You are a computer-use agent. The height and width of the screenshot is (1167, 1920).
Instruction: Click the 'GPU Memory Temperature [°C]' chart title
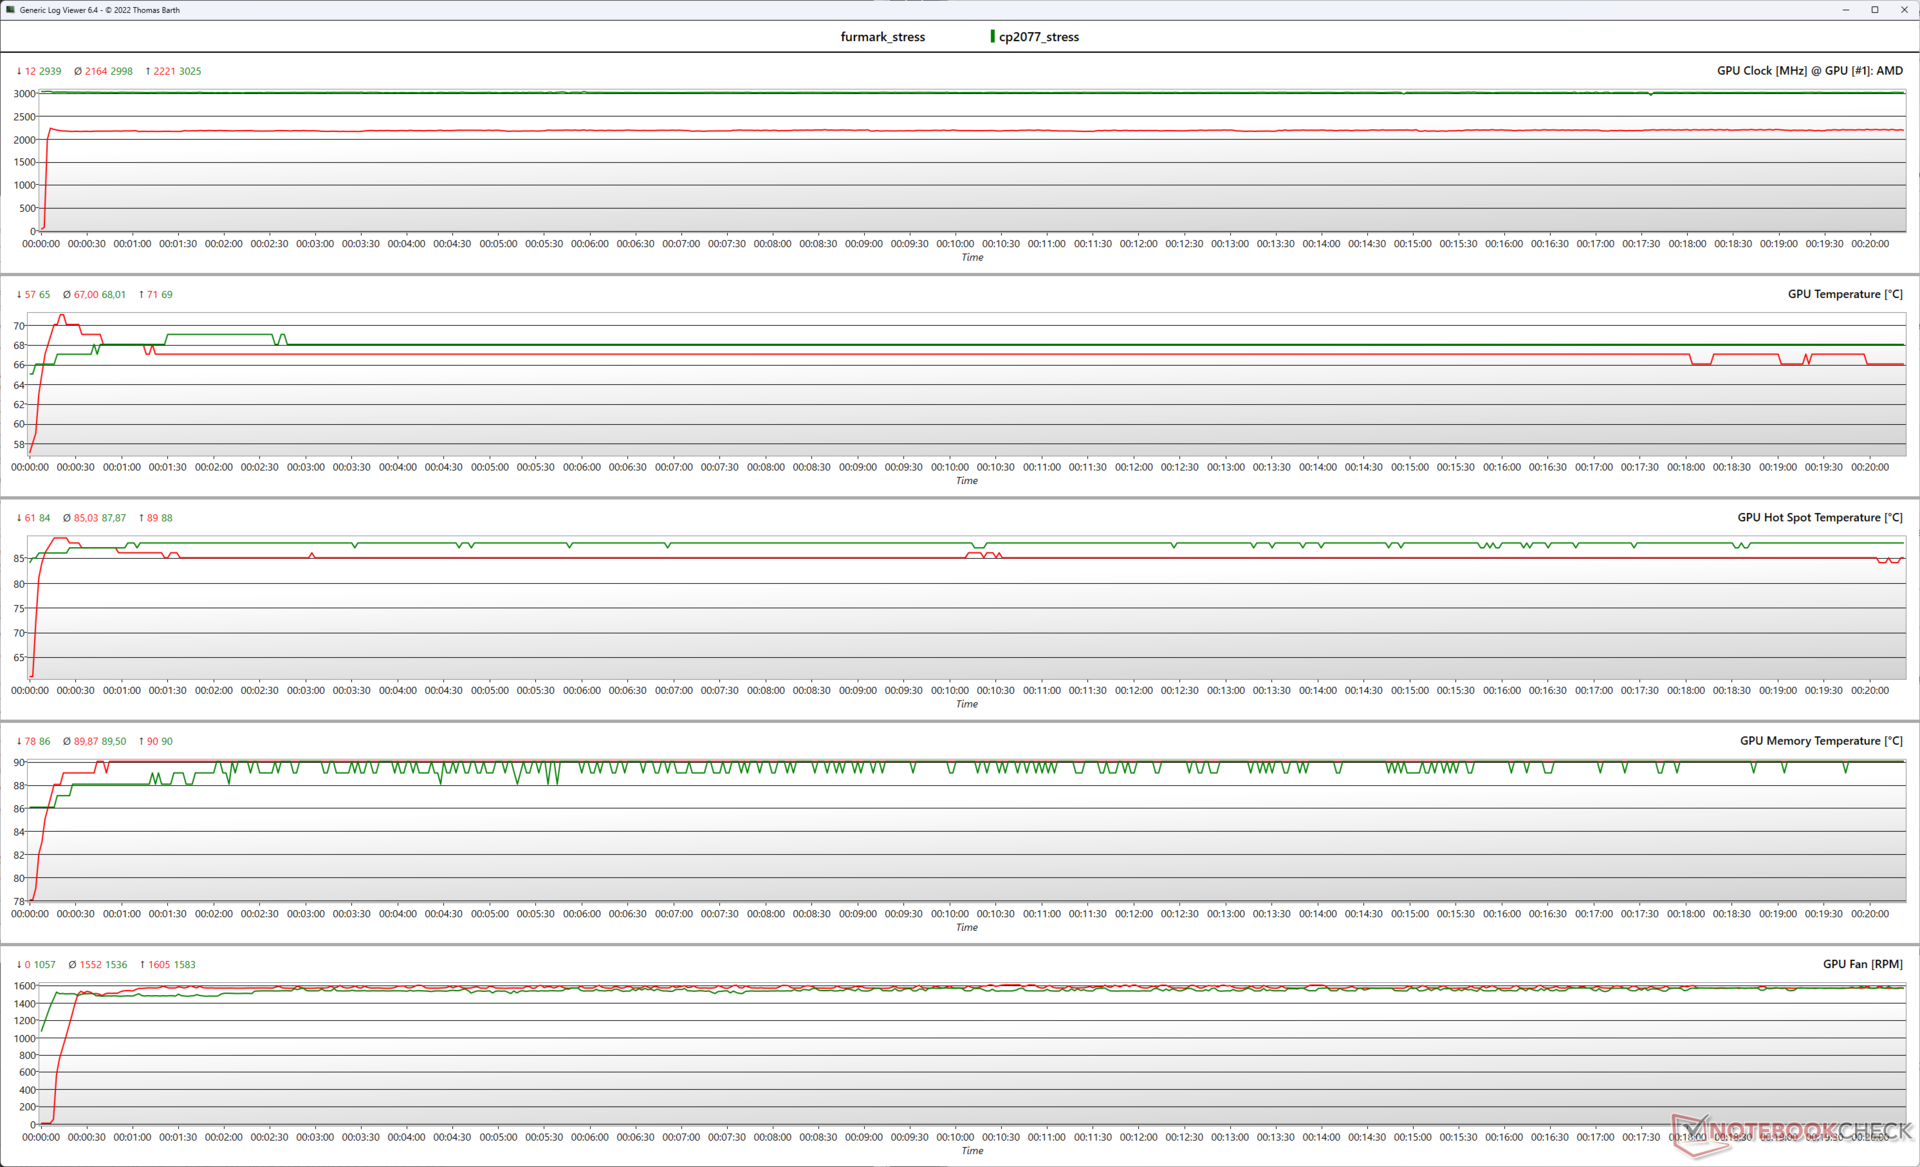[1821, 741]
